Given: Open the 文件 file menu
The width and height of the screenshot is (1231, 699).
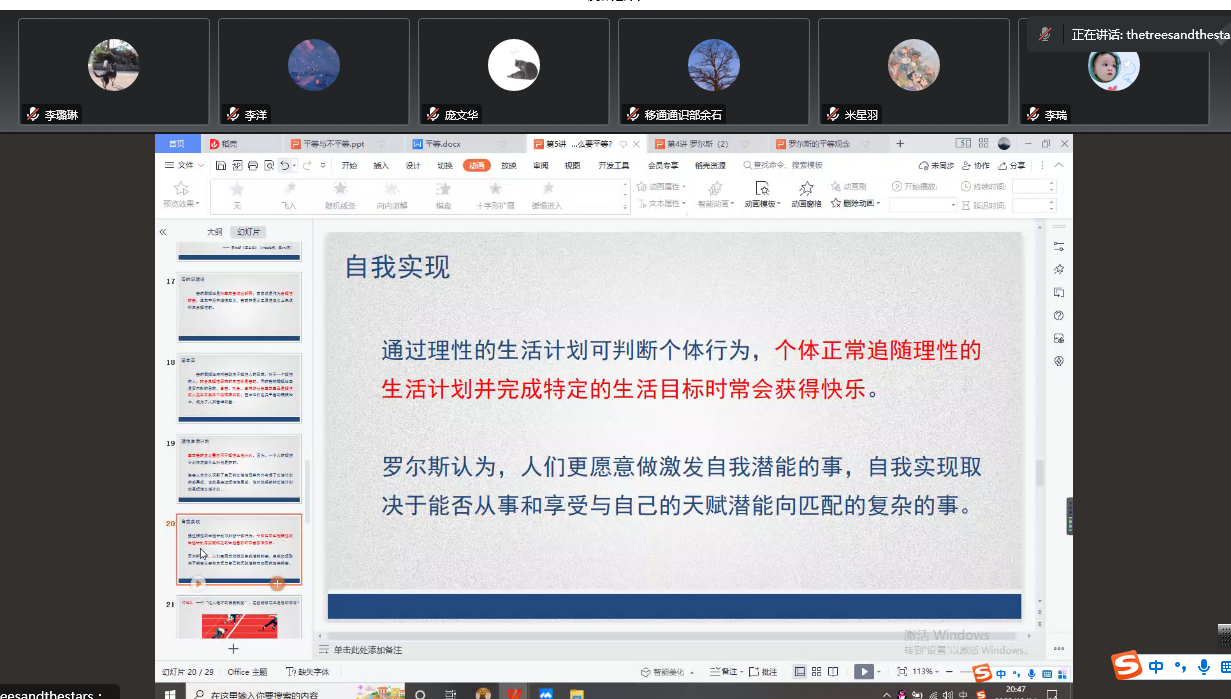Looking at the screenshot, I should pyautogui.click(x=184, y=165).
